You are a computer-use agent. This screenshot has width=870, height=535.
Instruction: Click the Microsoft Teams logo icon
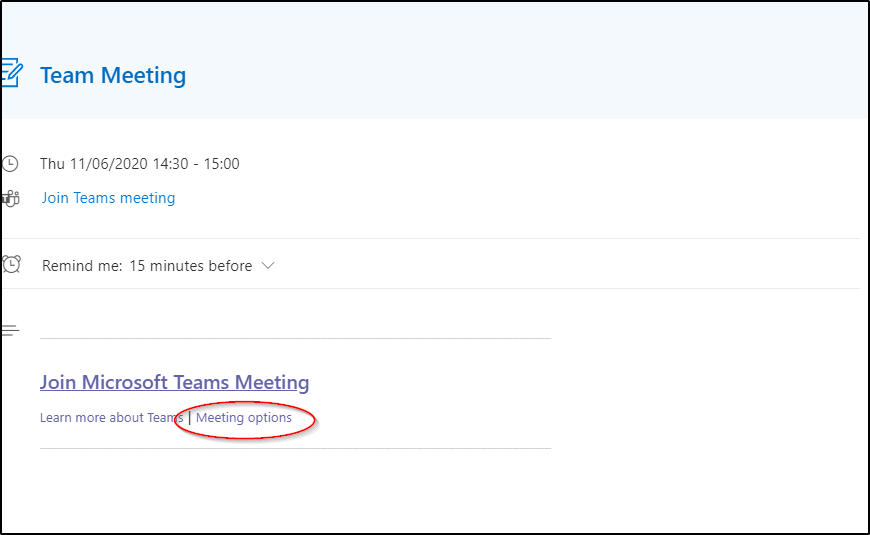pos(11,198)
